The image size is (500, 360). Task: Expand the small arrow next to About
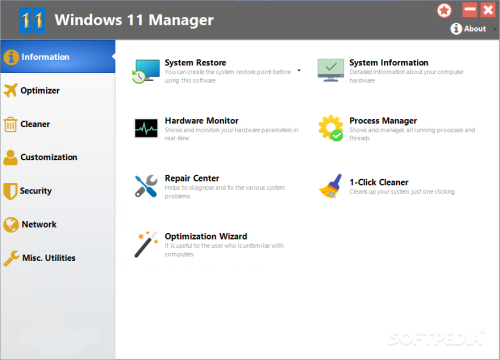point(495,29)
